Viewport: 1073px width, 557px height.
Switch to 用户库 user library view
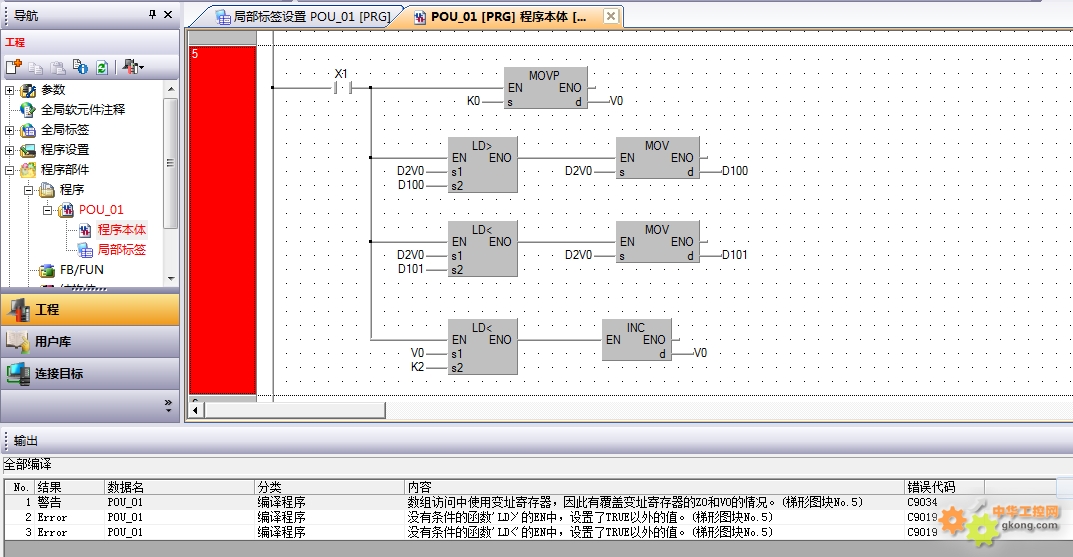coord(90,341)
